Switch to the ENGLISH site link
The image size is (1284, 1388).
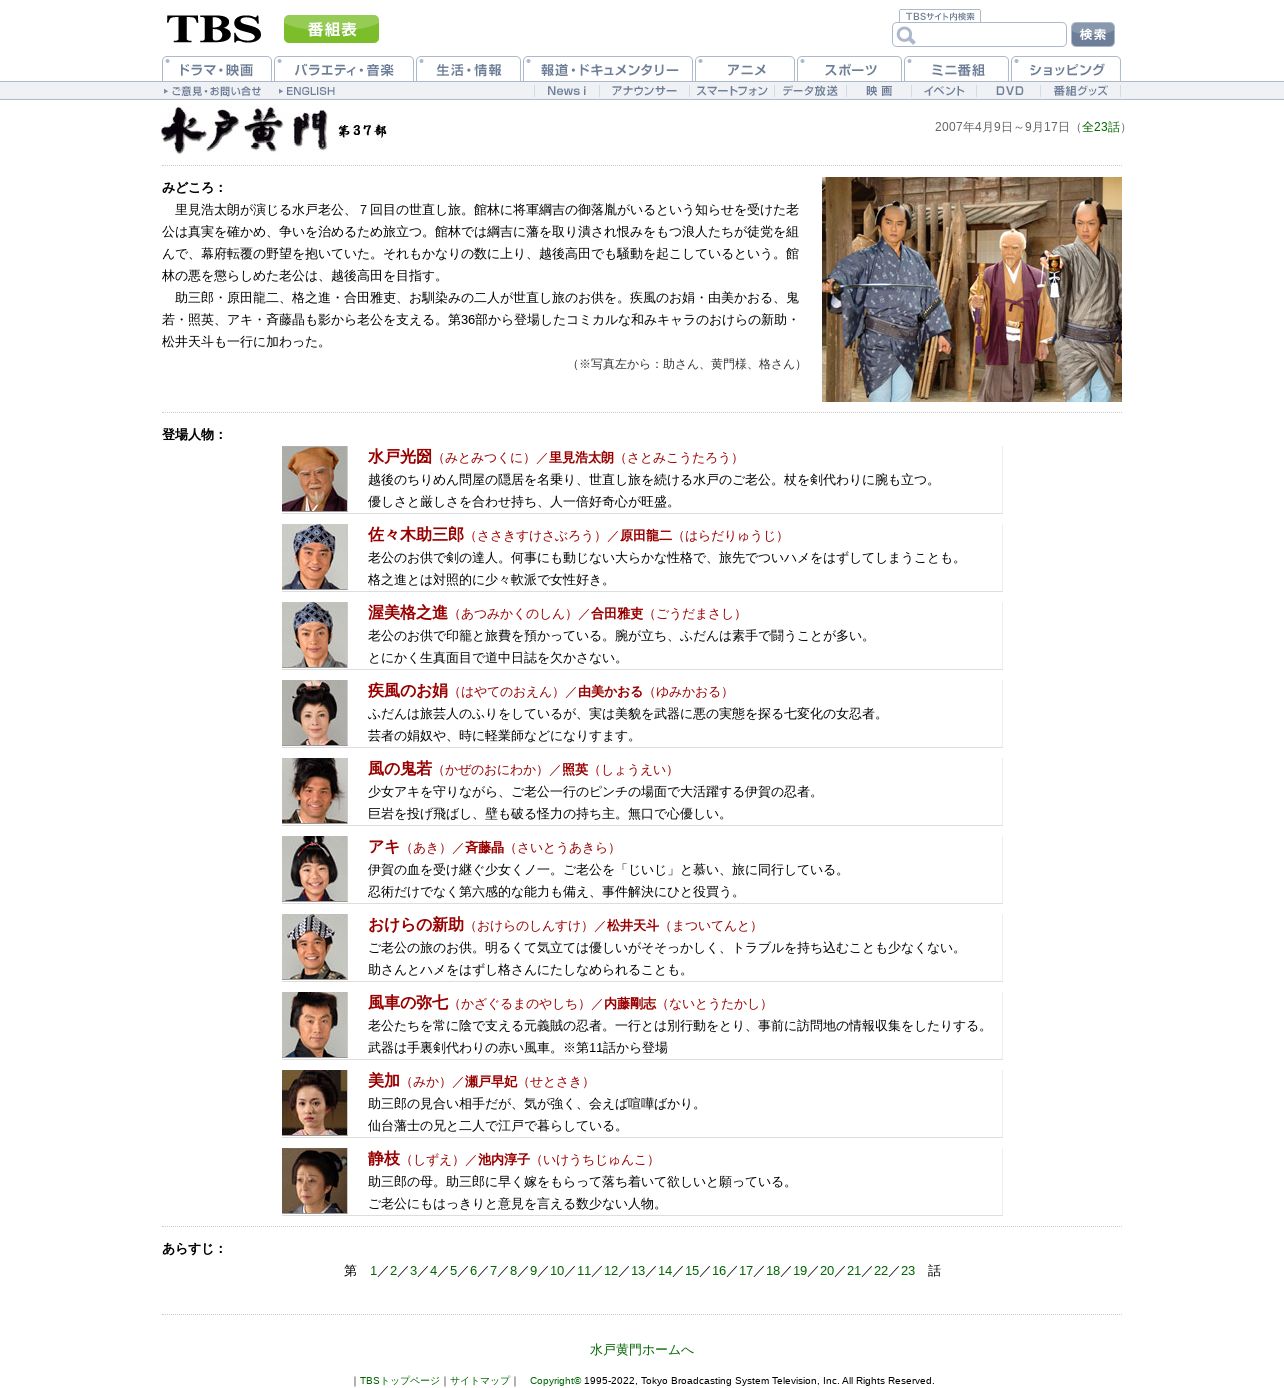(308, 91)
